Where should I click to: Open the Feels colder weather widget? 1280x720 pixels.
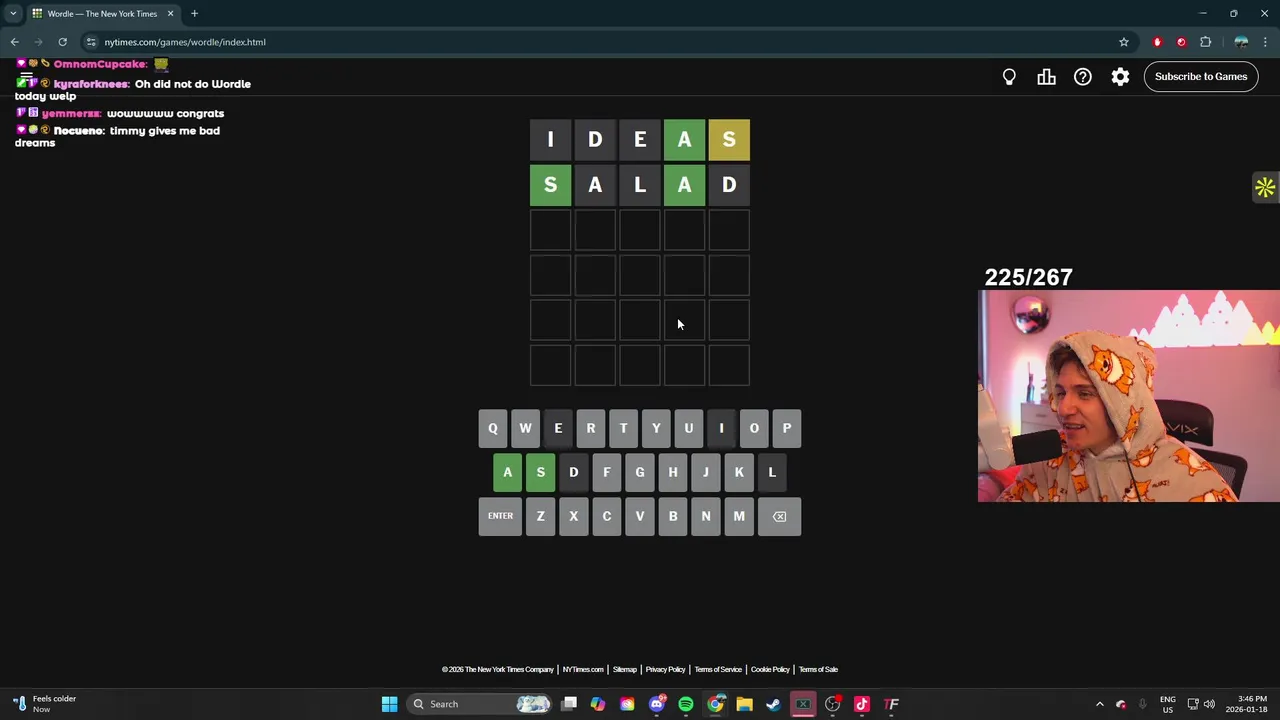[42, 704]
